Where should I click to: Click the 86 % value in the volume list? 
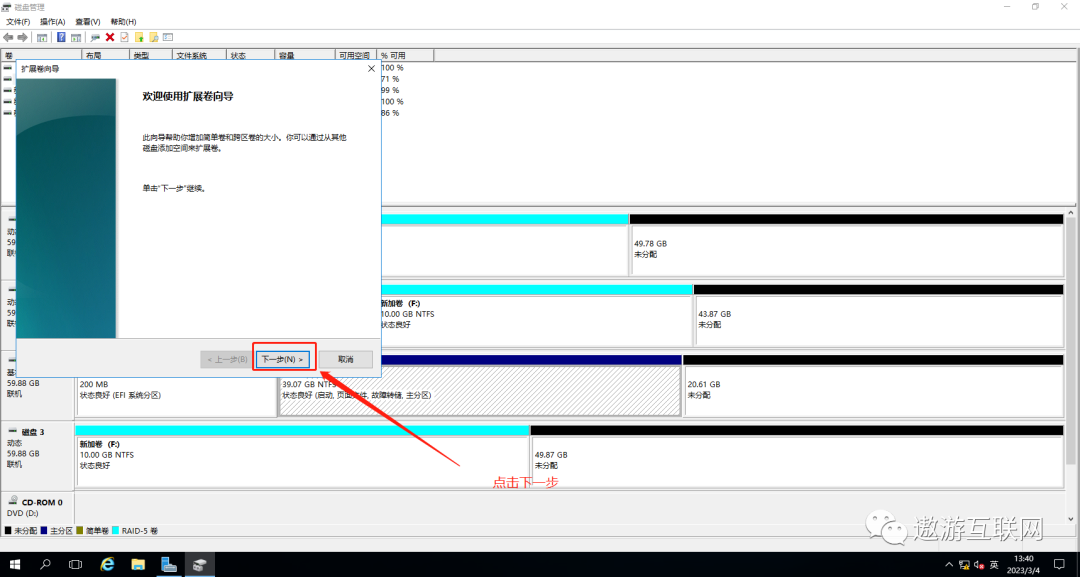click(x=391, y=113)
